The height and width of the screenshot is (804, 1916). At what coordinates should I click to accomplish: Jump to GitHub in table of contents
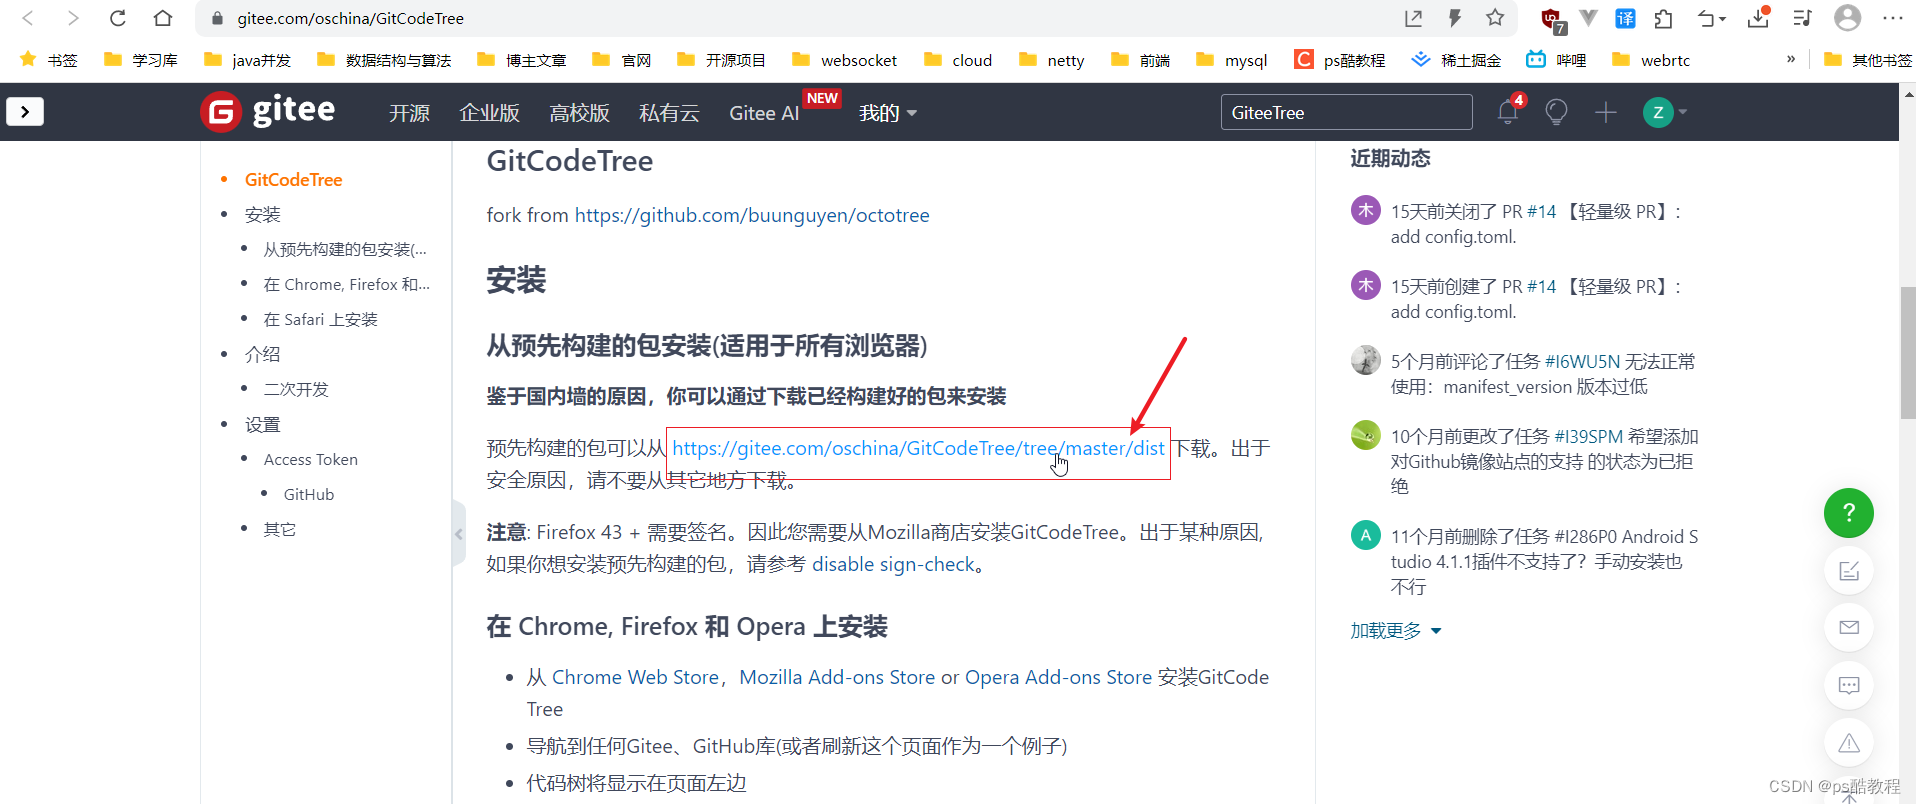pos(309,495)
